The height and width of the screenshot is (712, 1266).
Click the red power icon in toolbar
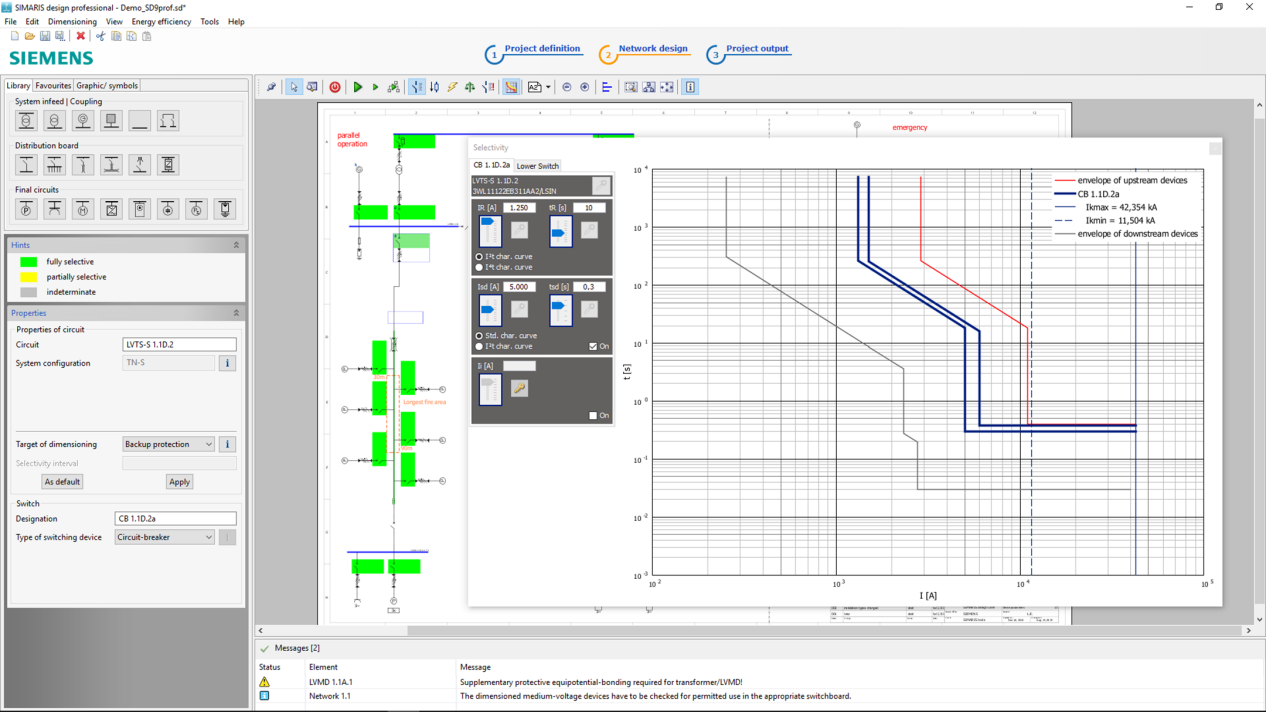tap(335, 88)
